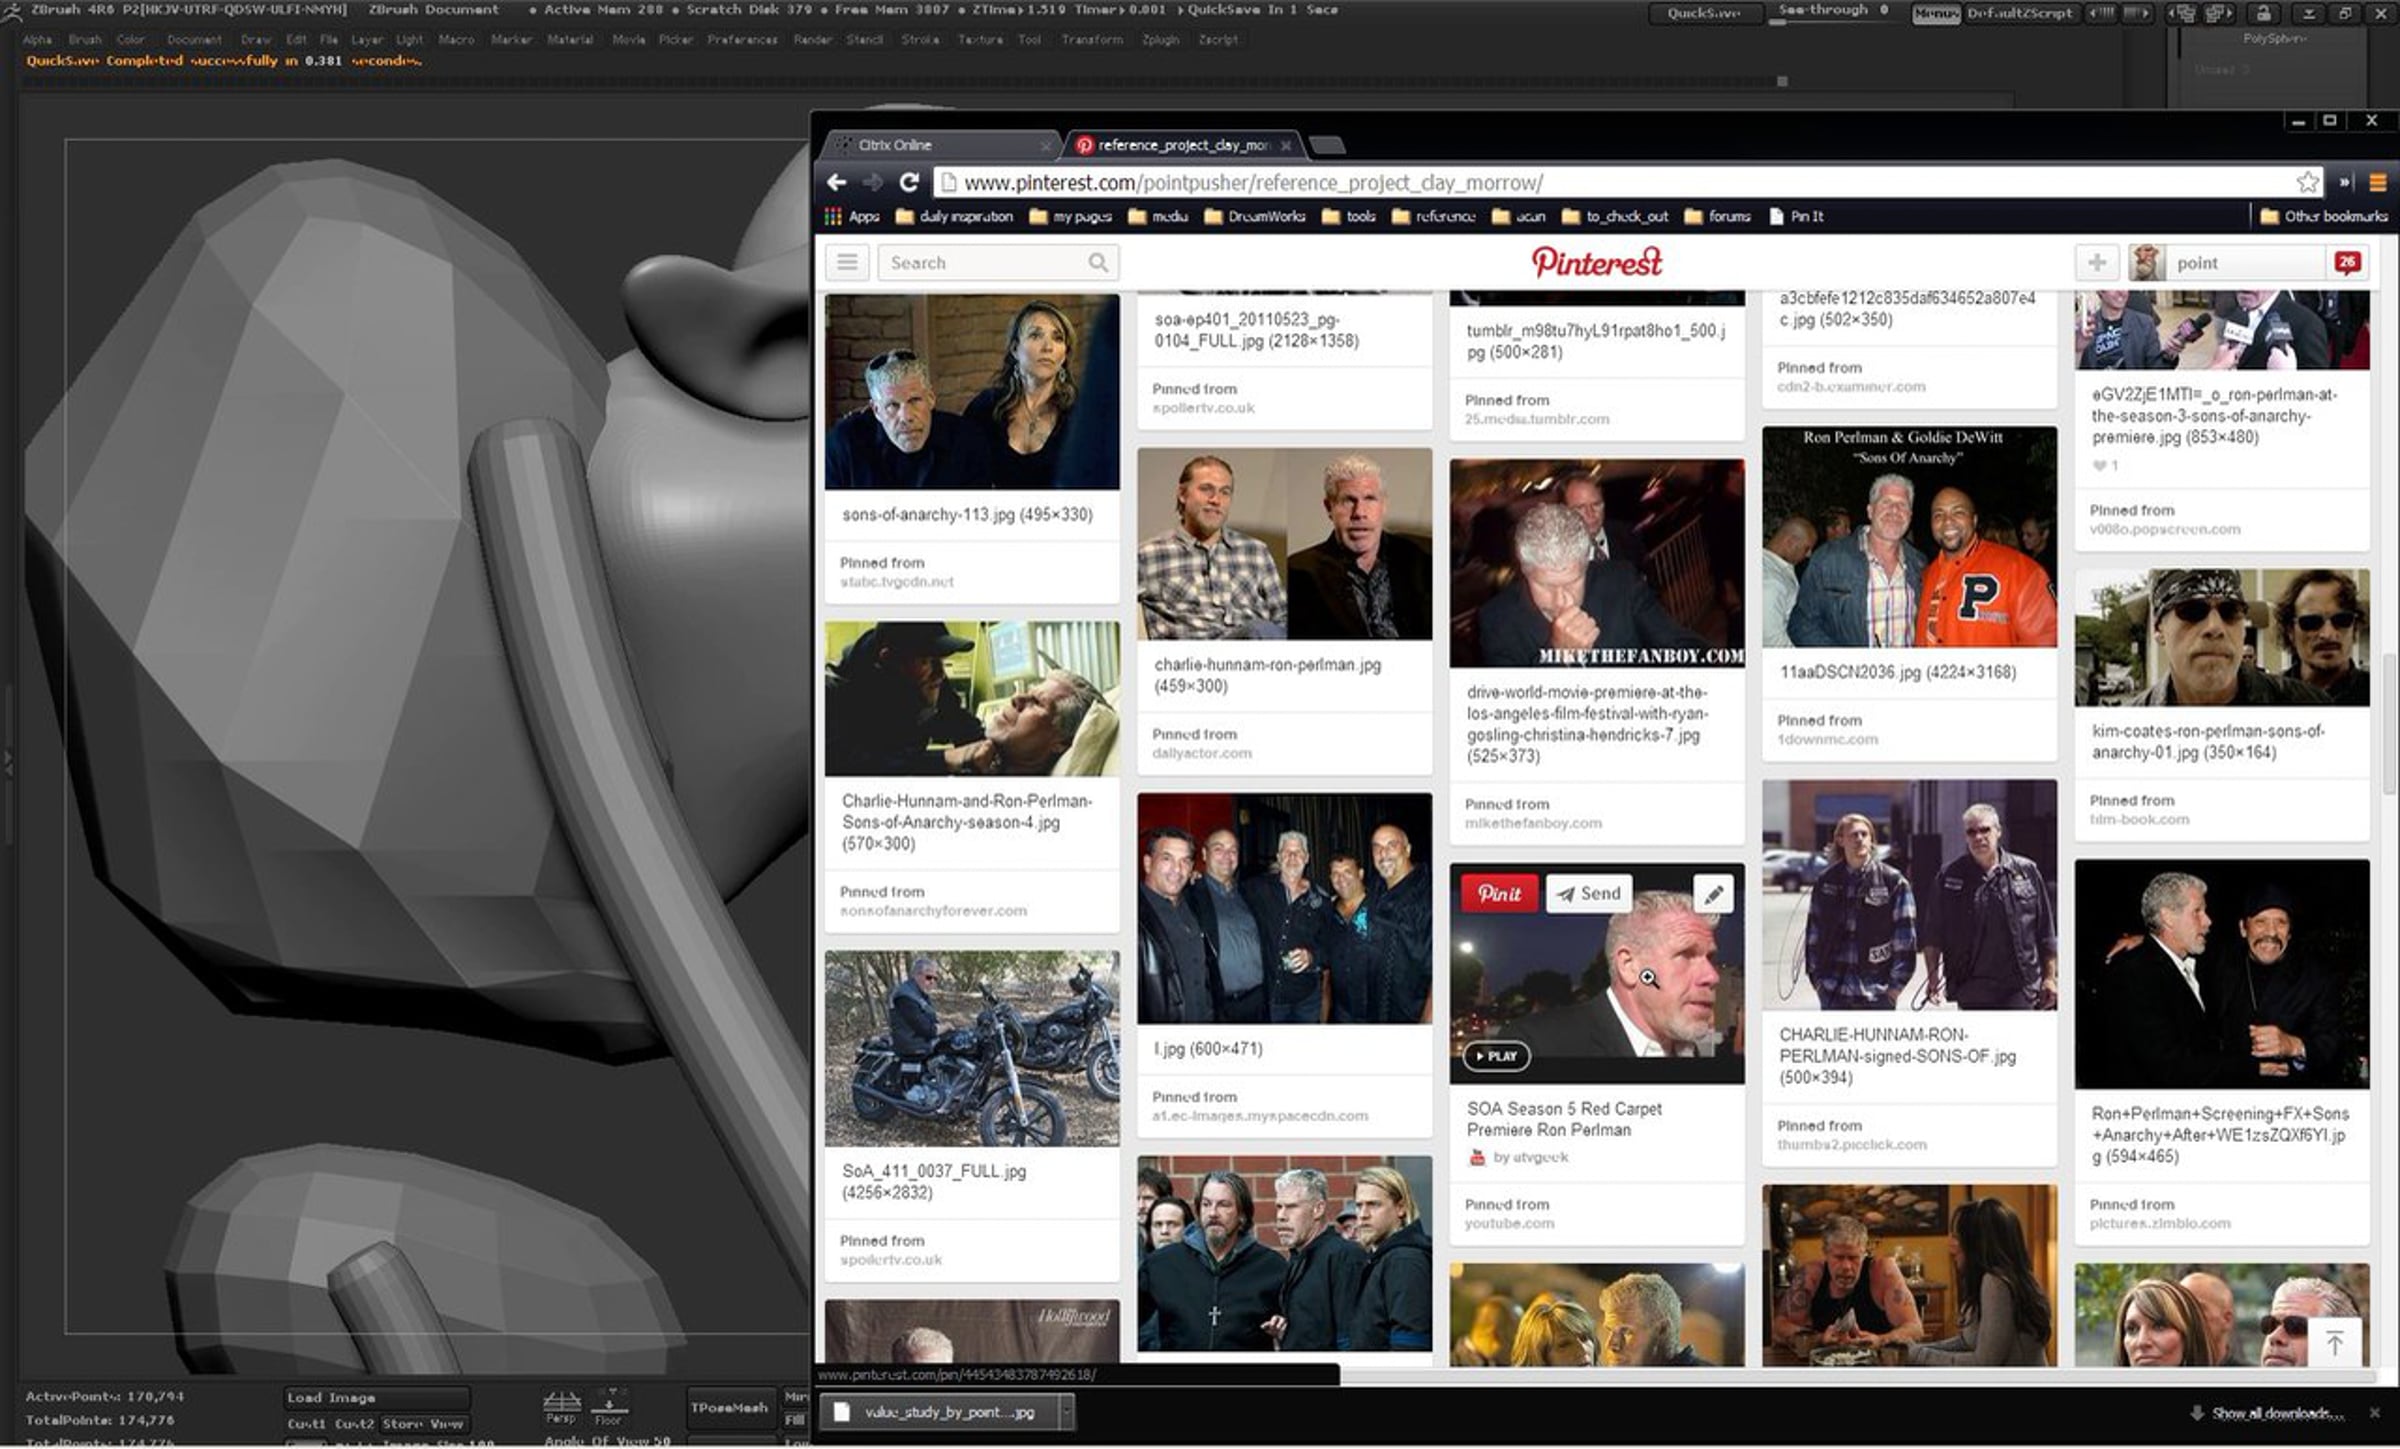Open the my pages bookmarks folder
This screenshot has width=2400, height=1449.
(x=1070, y=216)
